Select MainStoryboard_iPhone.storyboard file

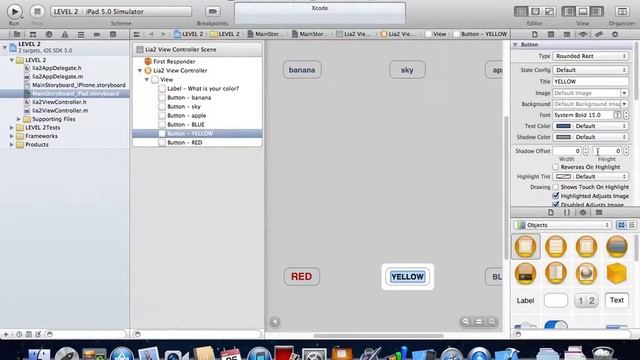click(x=79, y=85)
